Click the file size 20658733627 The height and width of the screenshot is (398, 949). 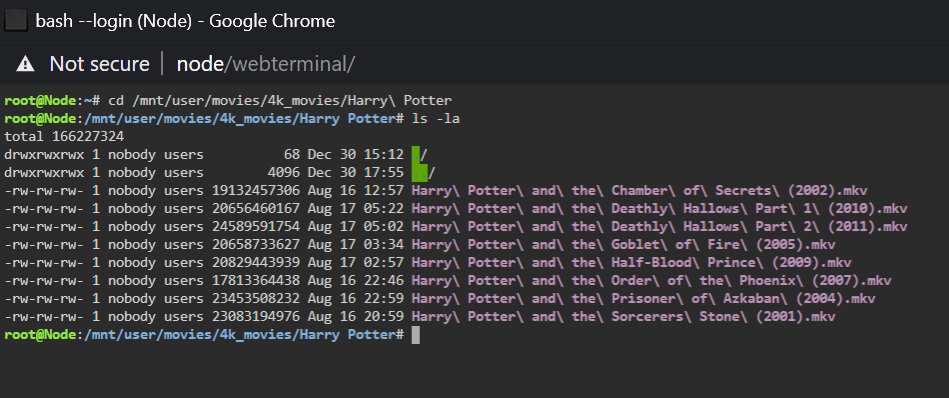[255, 245]
